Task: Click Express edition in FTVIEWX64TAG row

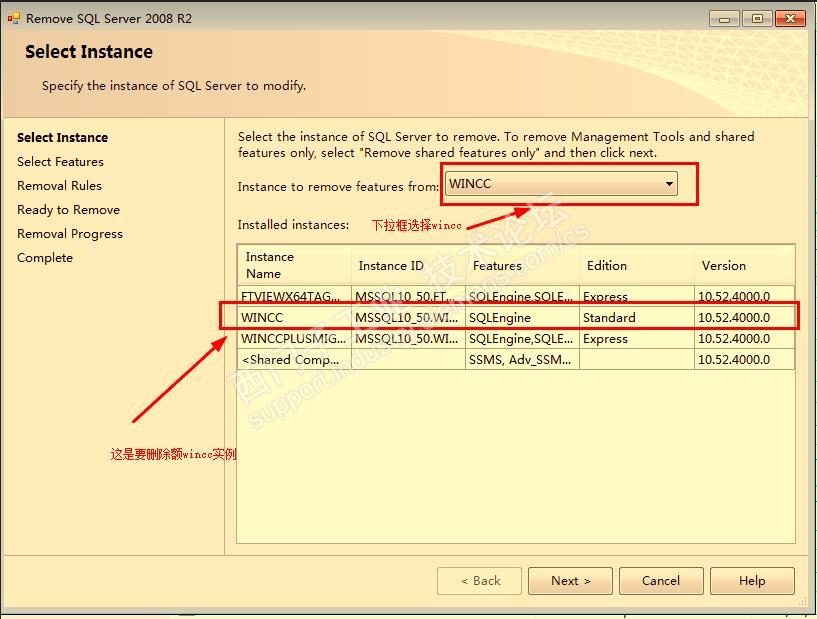Action: coord(637,296)
